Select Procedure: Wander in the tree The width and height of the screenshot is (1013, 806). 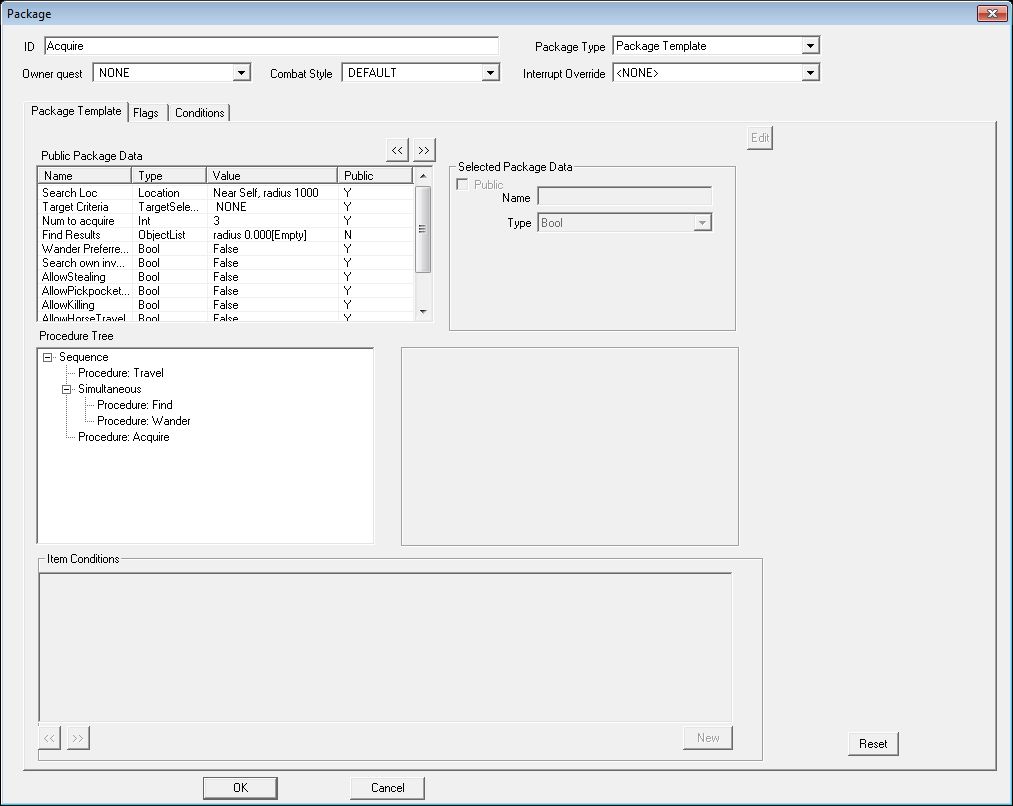[143, 421]
